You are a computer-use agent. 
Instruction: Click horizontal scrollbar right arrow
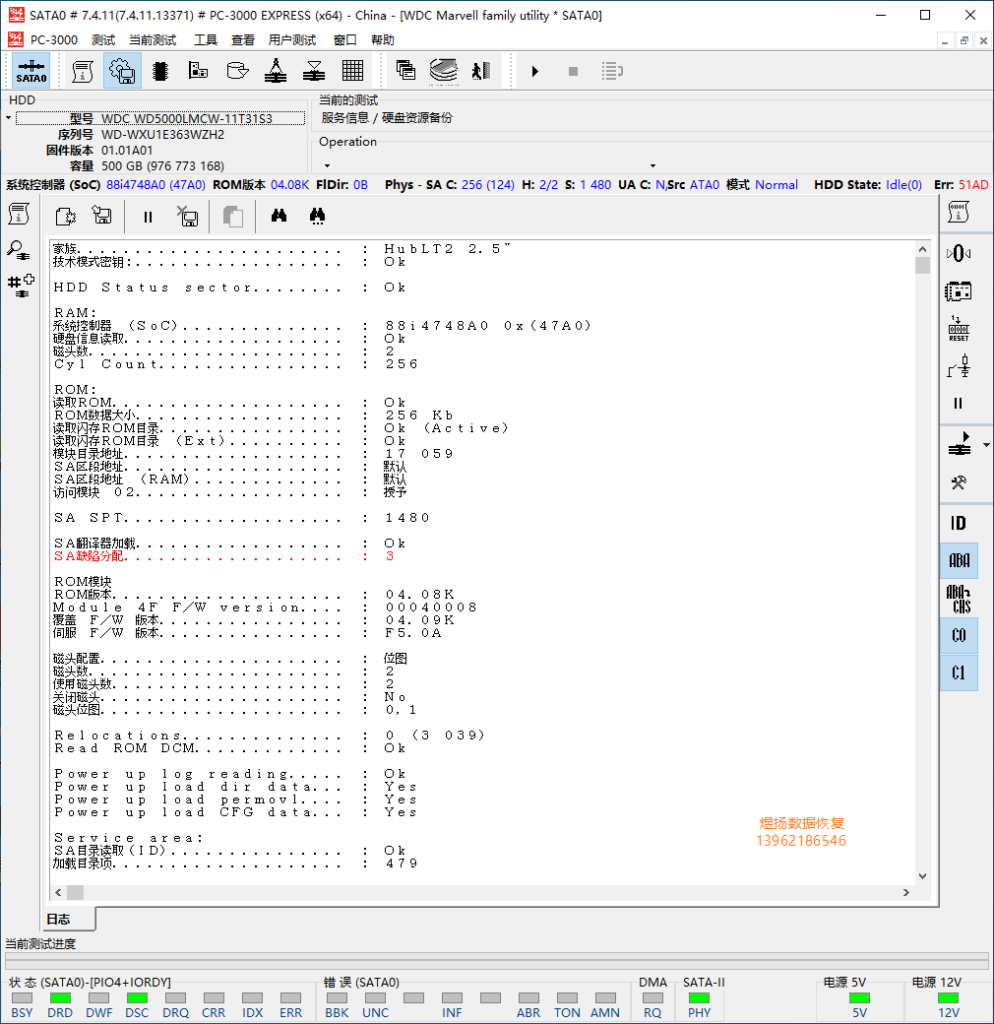click(906, 892)
